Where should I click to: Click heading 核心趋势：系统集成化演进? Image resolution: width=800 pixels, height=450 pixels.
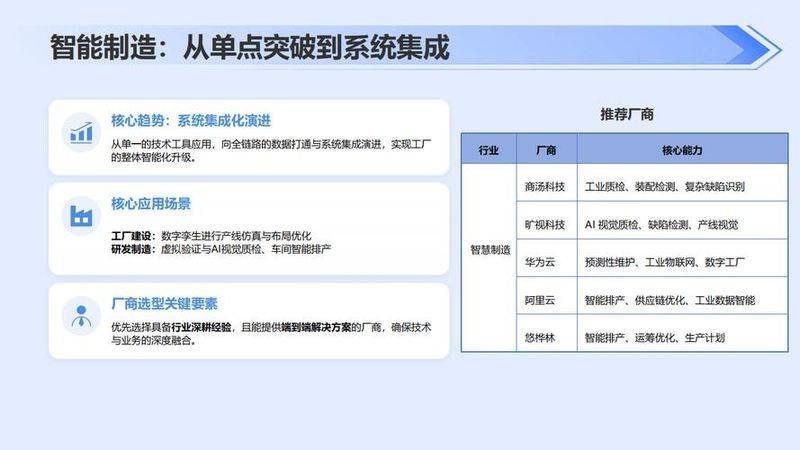(191, 121)
